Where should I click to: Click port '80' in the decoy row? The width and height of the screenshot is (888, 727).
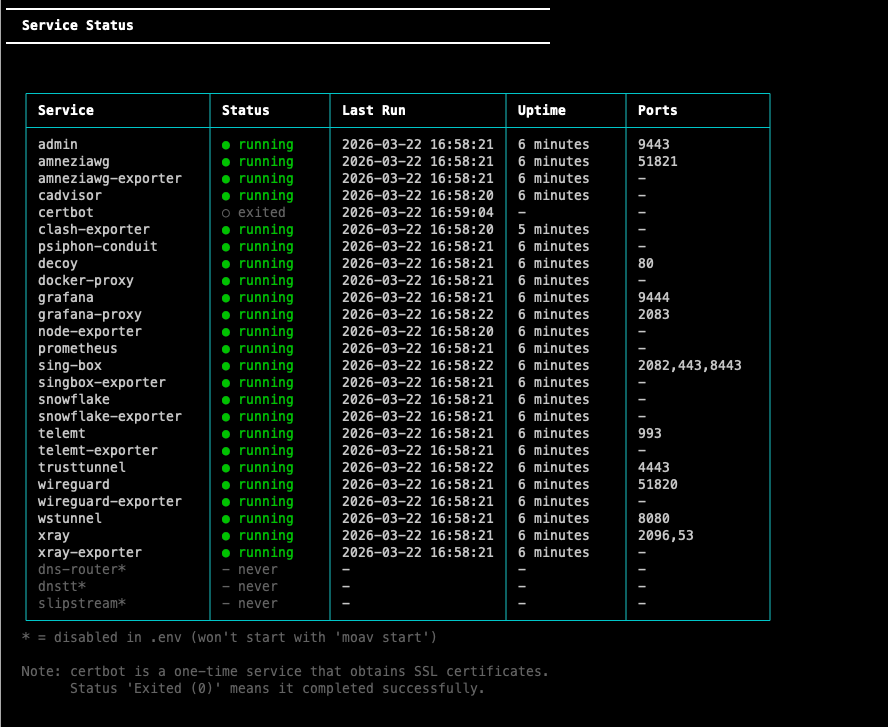click(646, 263)
